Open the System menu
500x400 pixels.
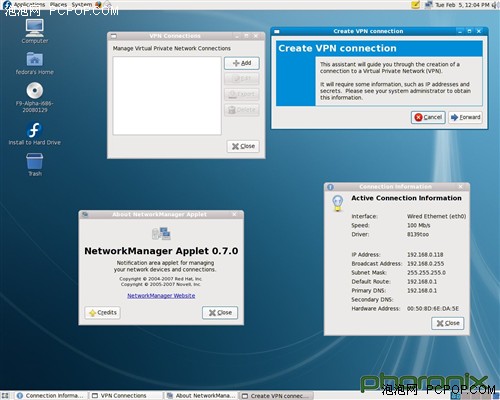tap(81, 4)
